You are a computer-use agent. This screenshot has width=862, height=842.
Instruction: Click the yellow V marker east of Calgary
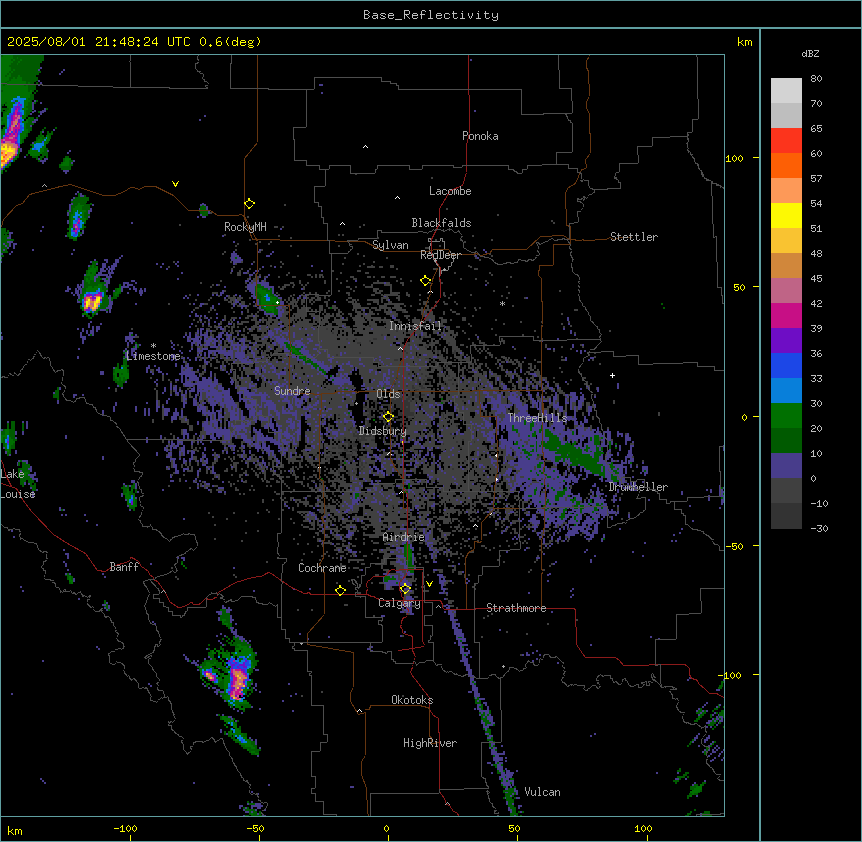429,584
